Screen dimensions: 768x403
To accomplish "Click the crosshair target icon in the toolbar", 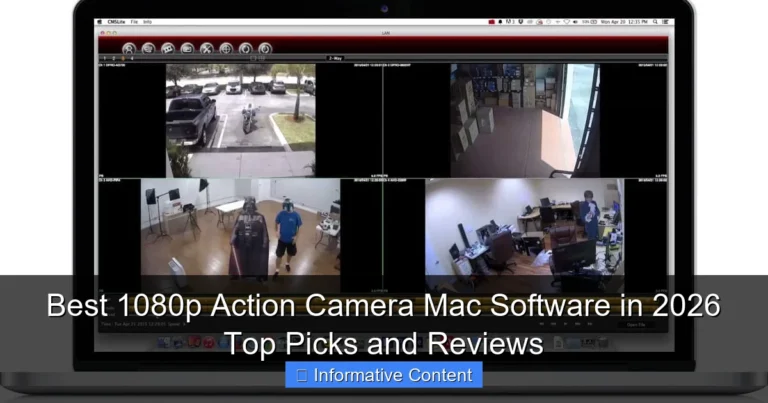I will [226, 48].
